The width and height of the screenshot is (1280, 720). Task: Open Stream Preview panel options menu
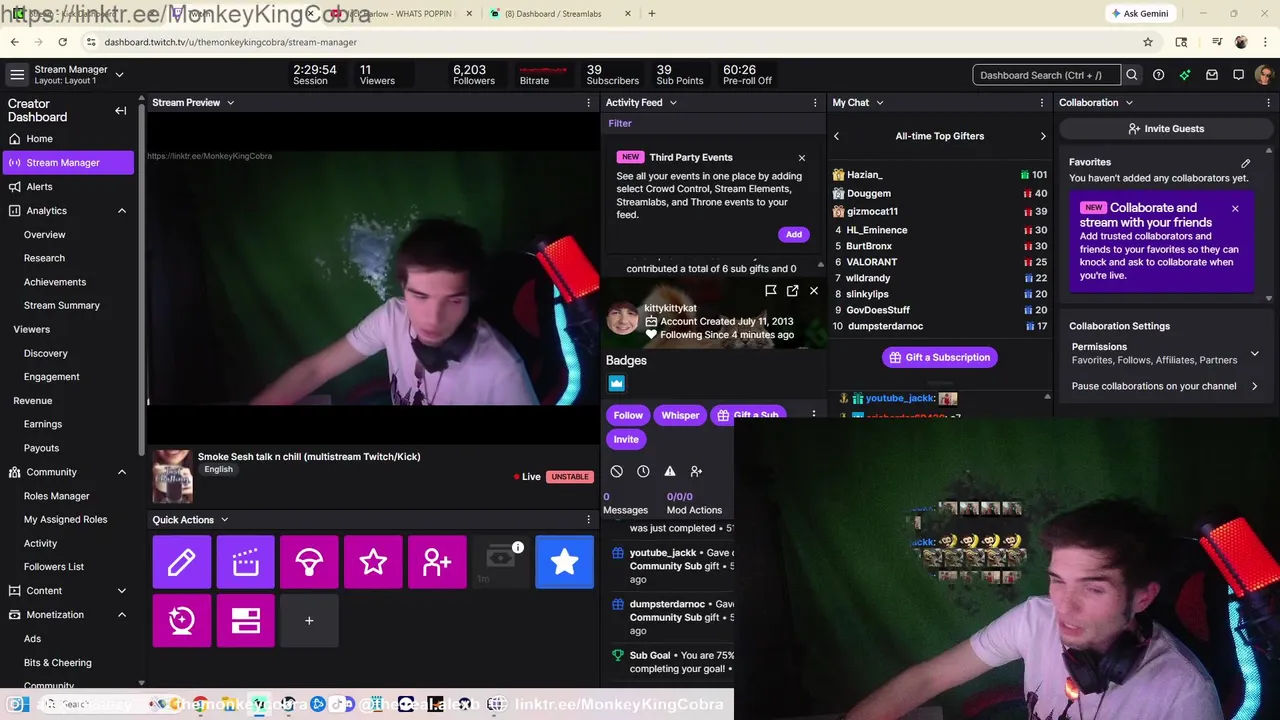(588, 102)
